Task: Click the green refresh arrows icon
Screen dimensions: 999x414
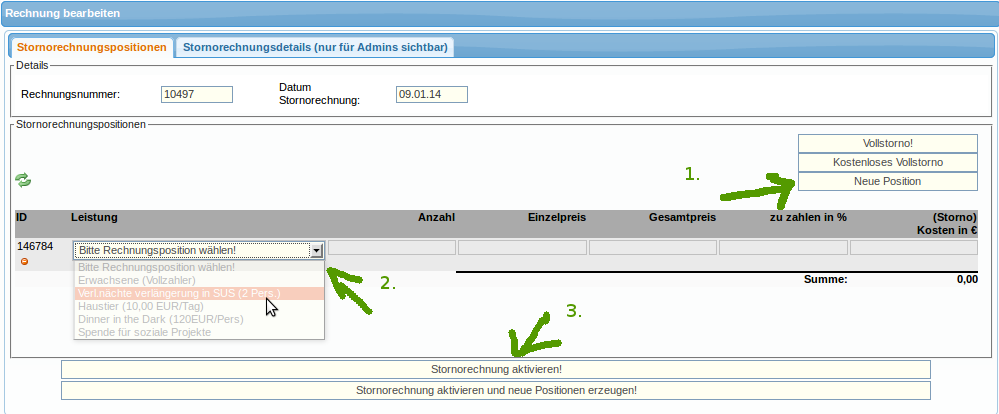Action: (23, 180)
